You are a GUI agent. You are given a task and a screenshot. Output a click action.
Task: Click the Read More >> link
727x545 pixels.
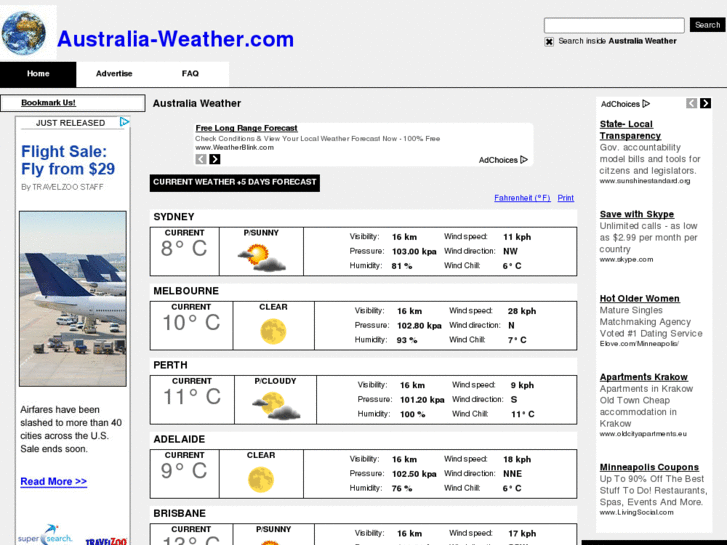click(53, 481)
